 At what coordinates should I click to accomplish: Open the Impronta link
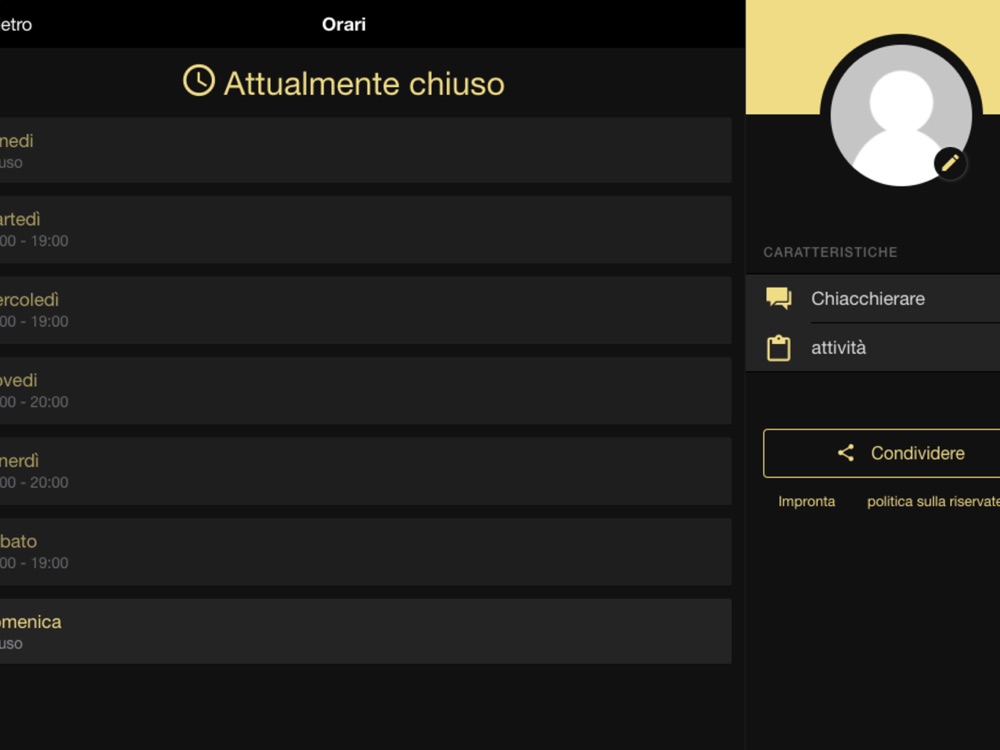click(806, 501)
